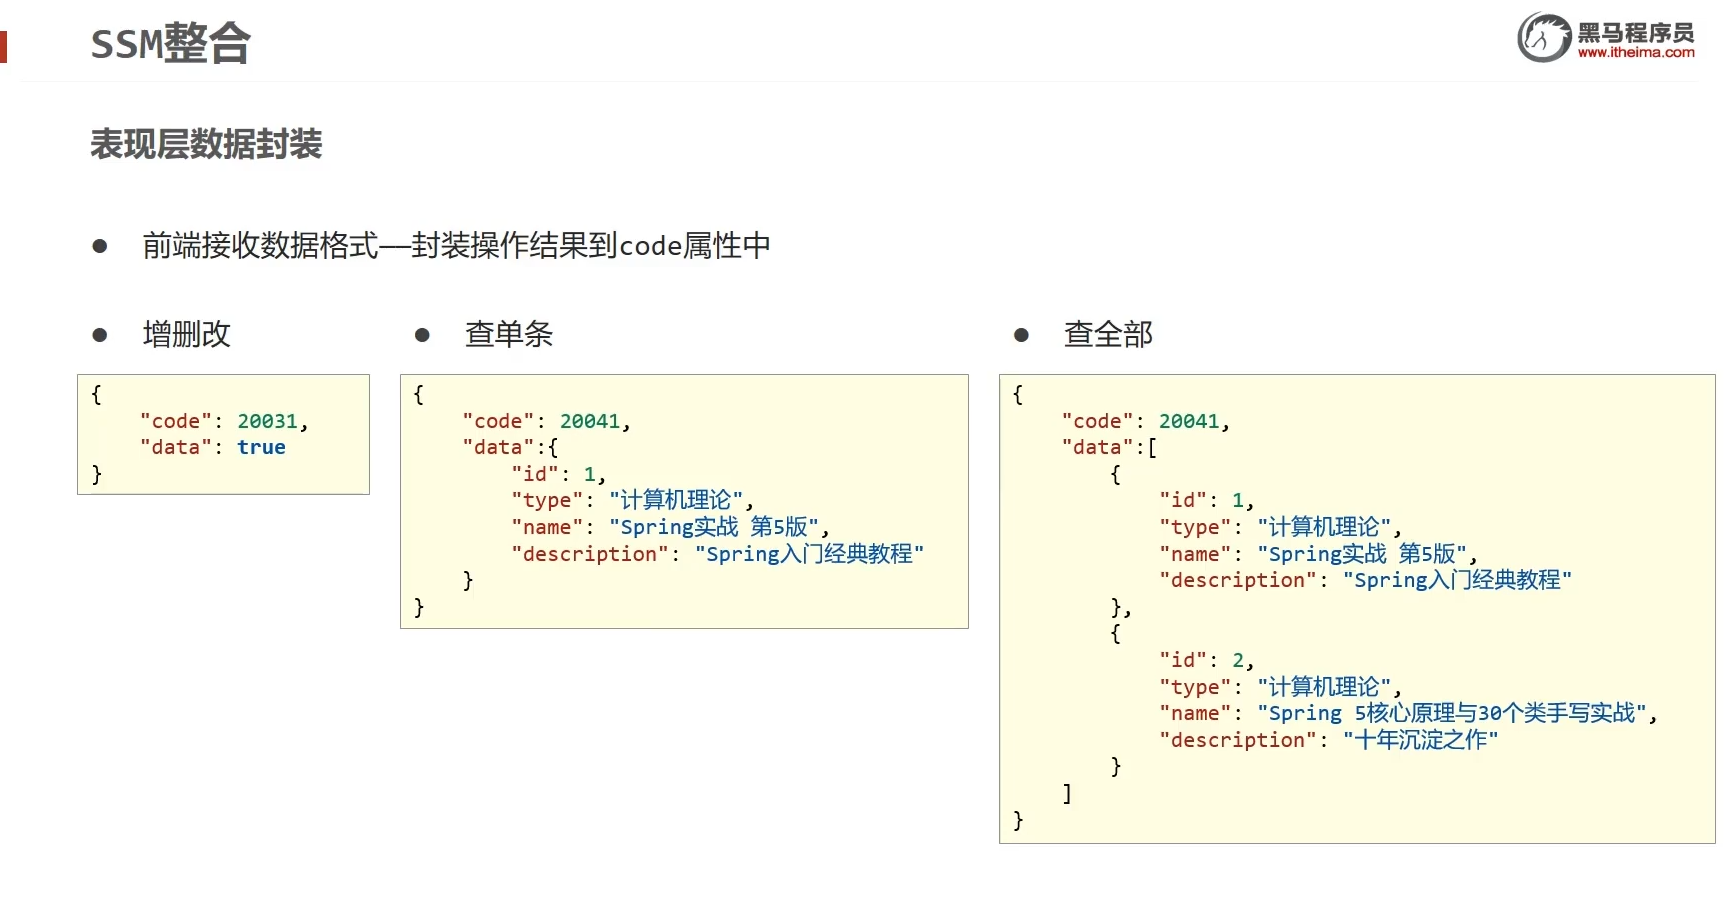Click code 20041 in 查单条 box
Viewport: 1735px width, 899px height.
point(590,421)
